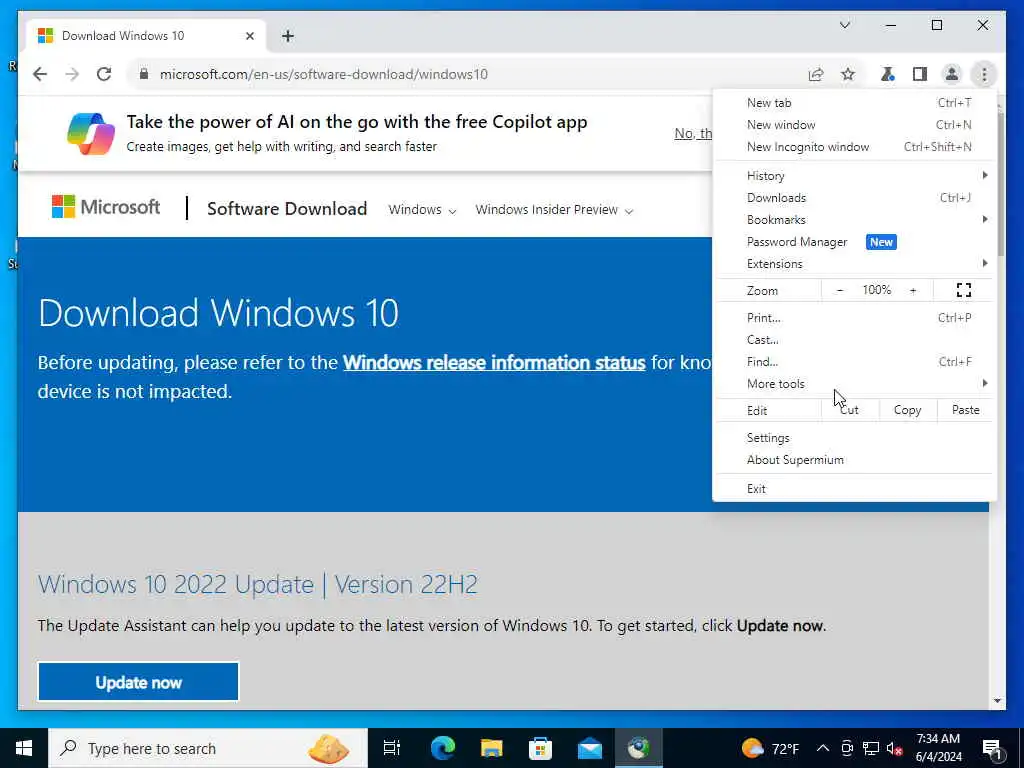Expand the More tools submenu
Image resolution: width=1024 pixels, height=768 pixels.
pos(854,384)
